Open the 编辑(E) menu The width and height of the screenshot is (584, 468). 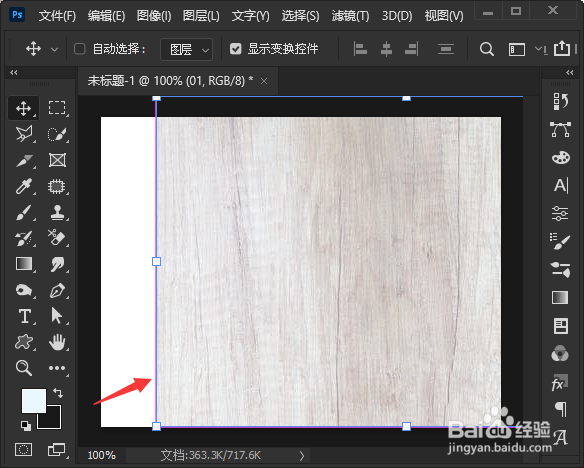coord(106,16)
